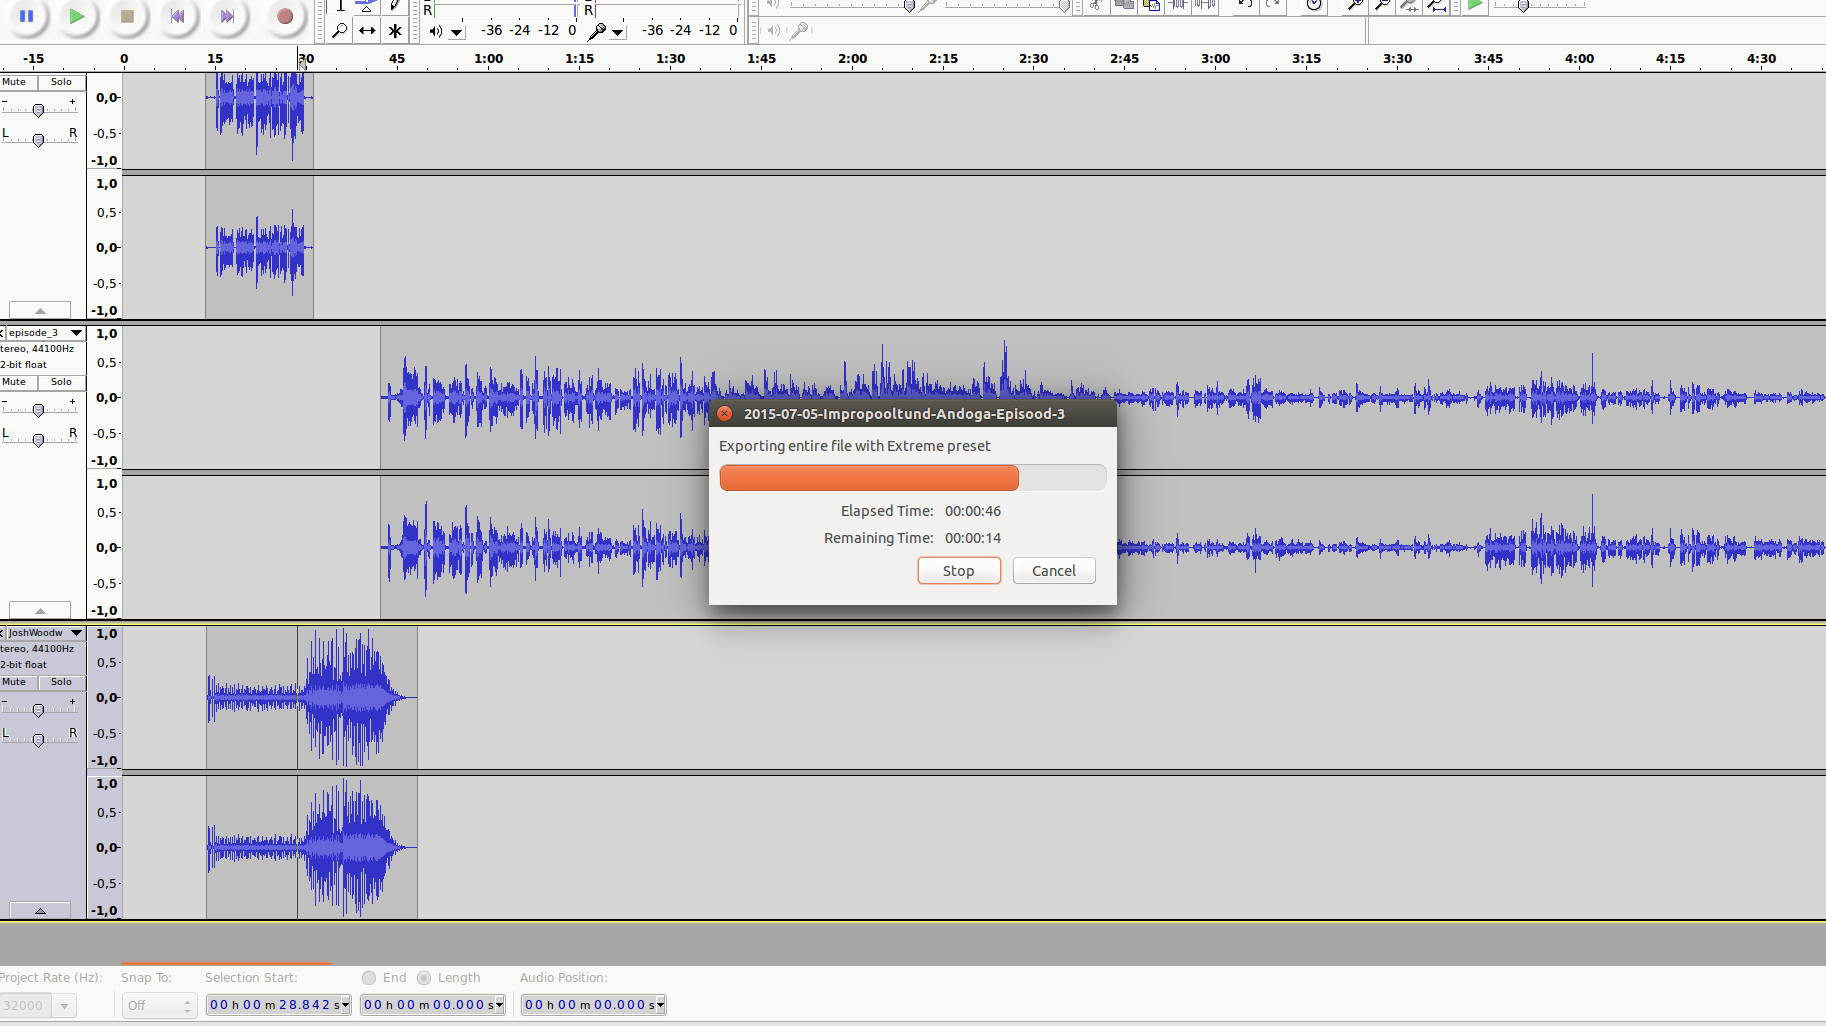Click Stop in the export dialog
1826x1026 pixels.
pos(959,570)
